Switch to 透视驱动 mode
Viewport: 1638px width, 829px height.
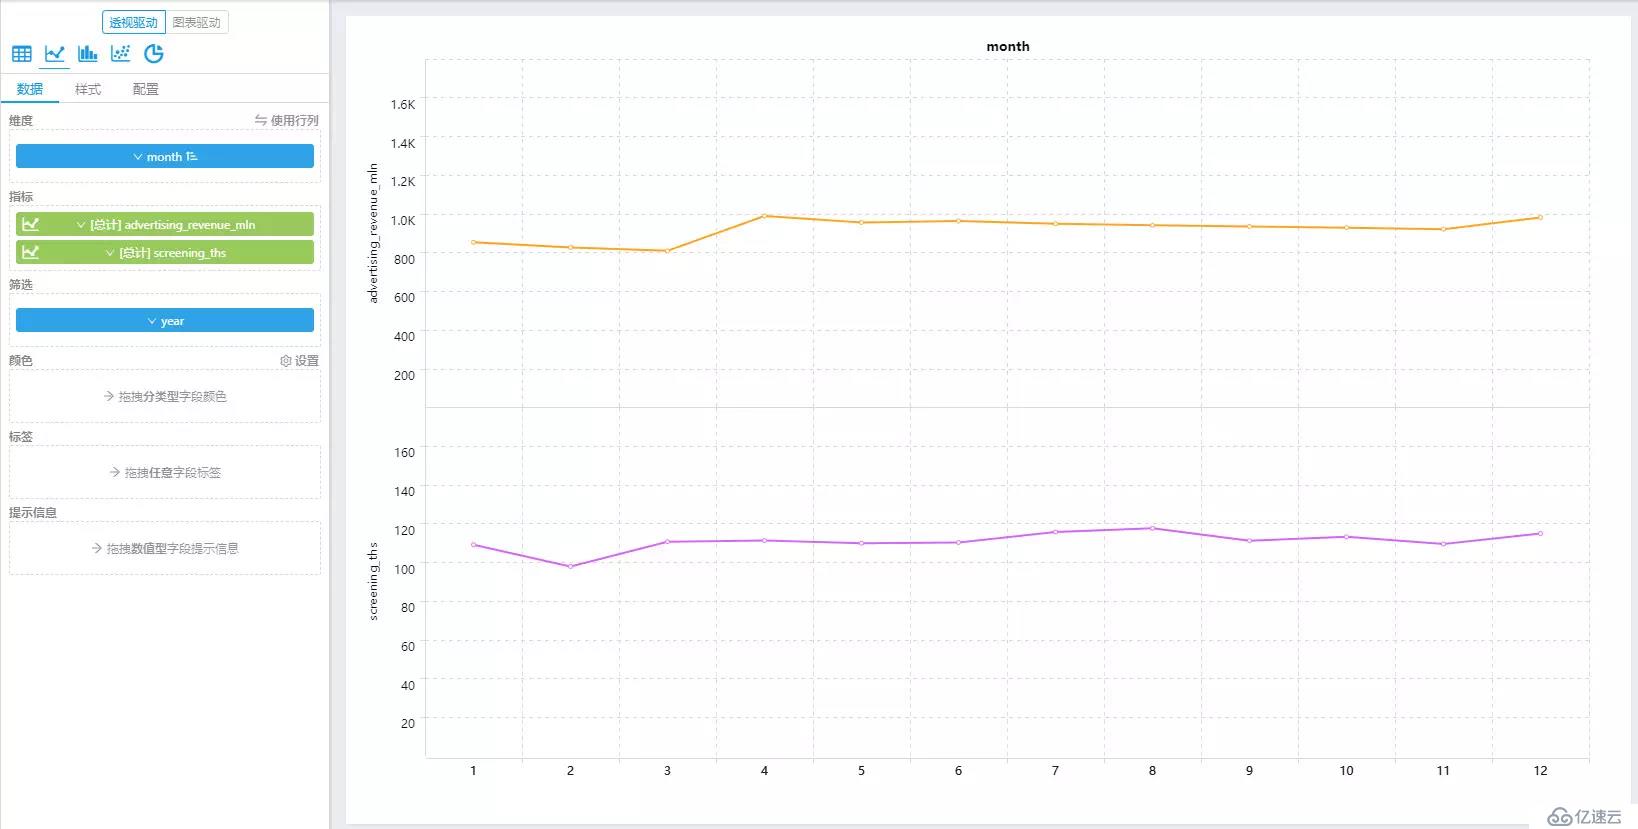[x=133, y=22]
